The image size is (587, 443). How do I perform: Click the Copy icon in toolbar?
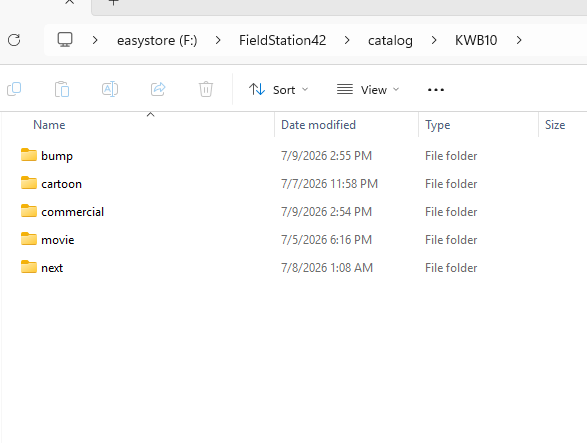point(14,89)
